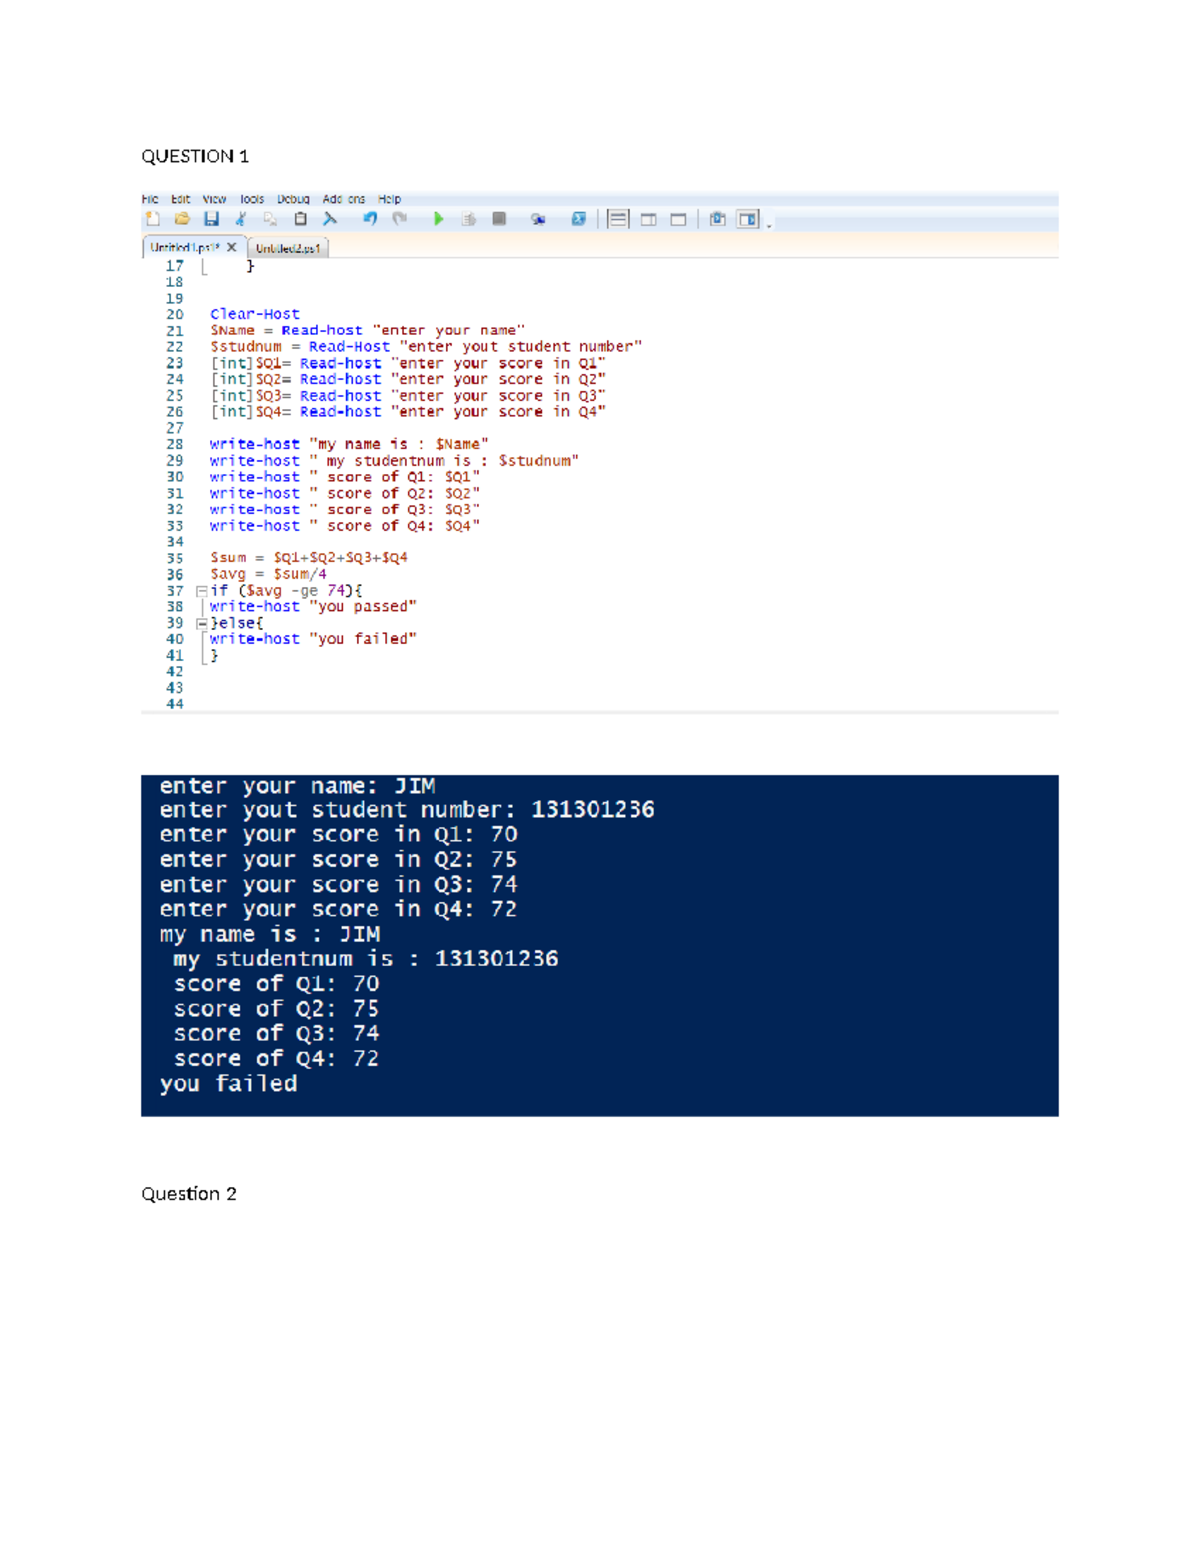Click the Copy icon
1200x1553 pixels.
tap(270, 219)
